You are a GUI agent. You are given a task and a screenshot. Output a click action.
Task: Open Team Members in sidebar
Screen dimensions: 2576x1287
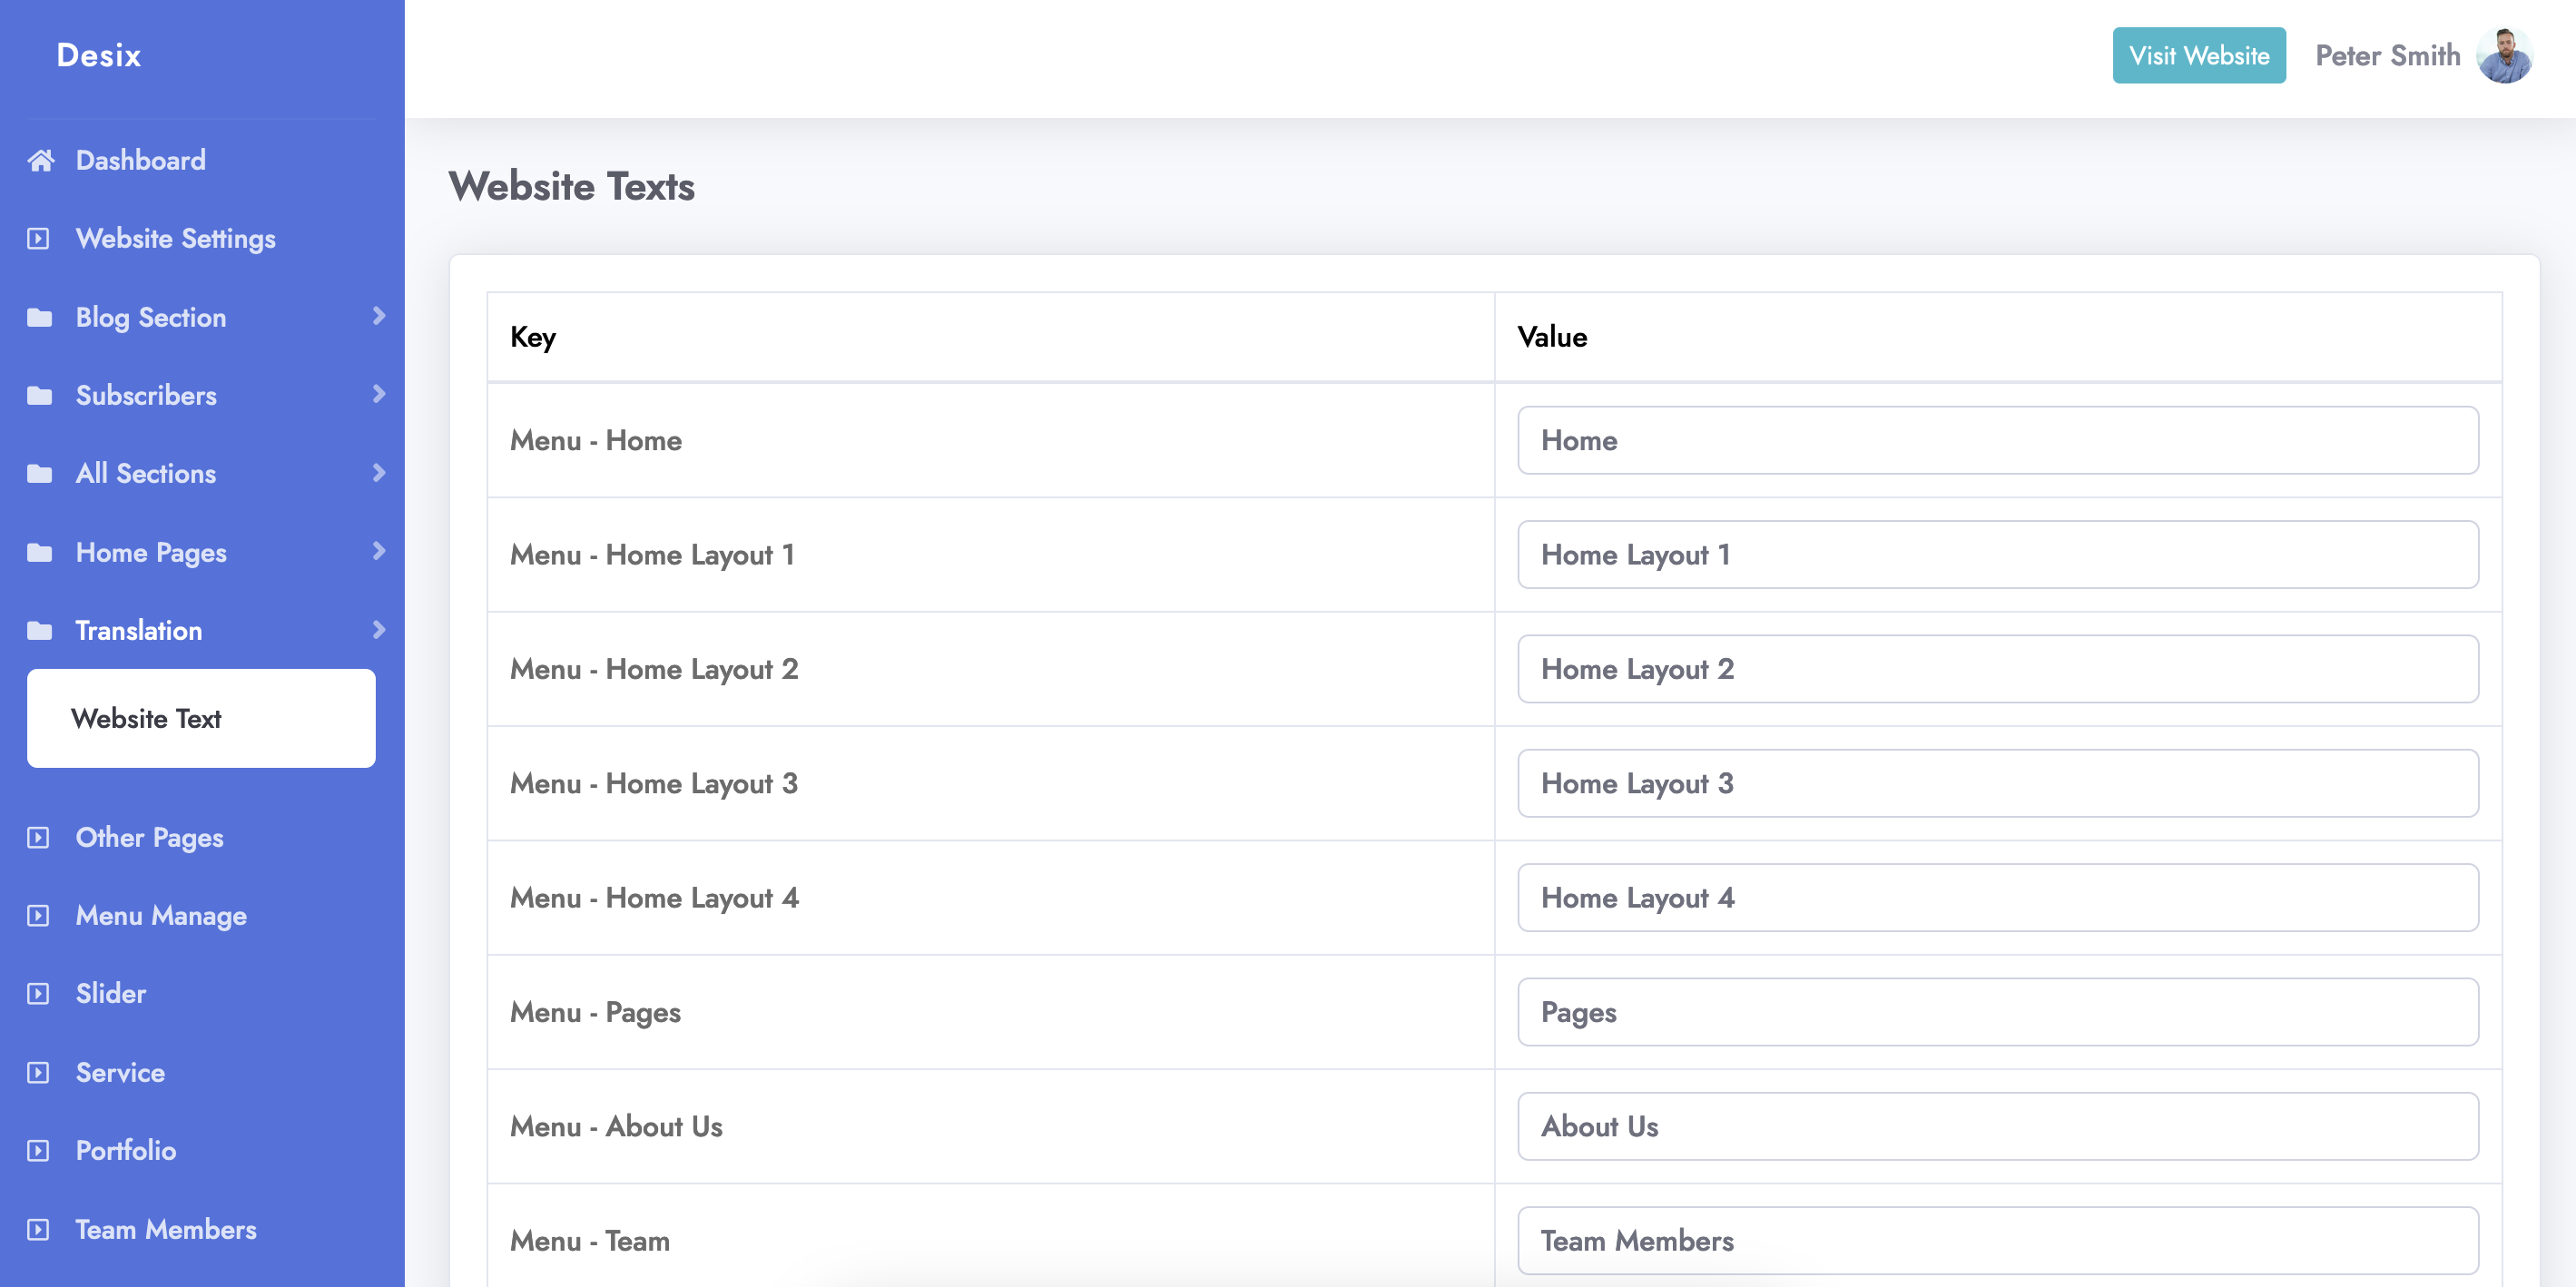(166, 1229)
